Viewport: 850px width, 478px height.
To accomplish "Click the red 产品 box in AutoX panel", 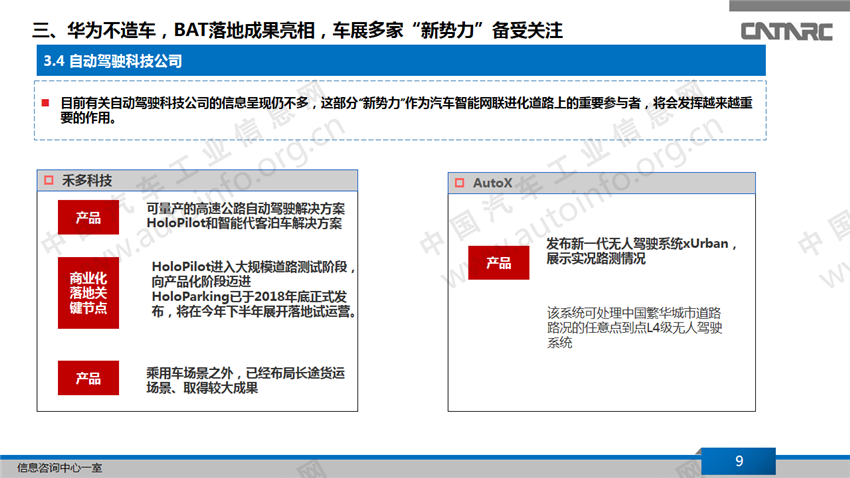I will coord(499,263).
